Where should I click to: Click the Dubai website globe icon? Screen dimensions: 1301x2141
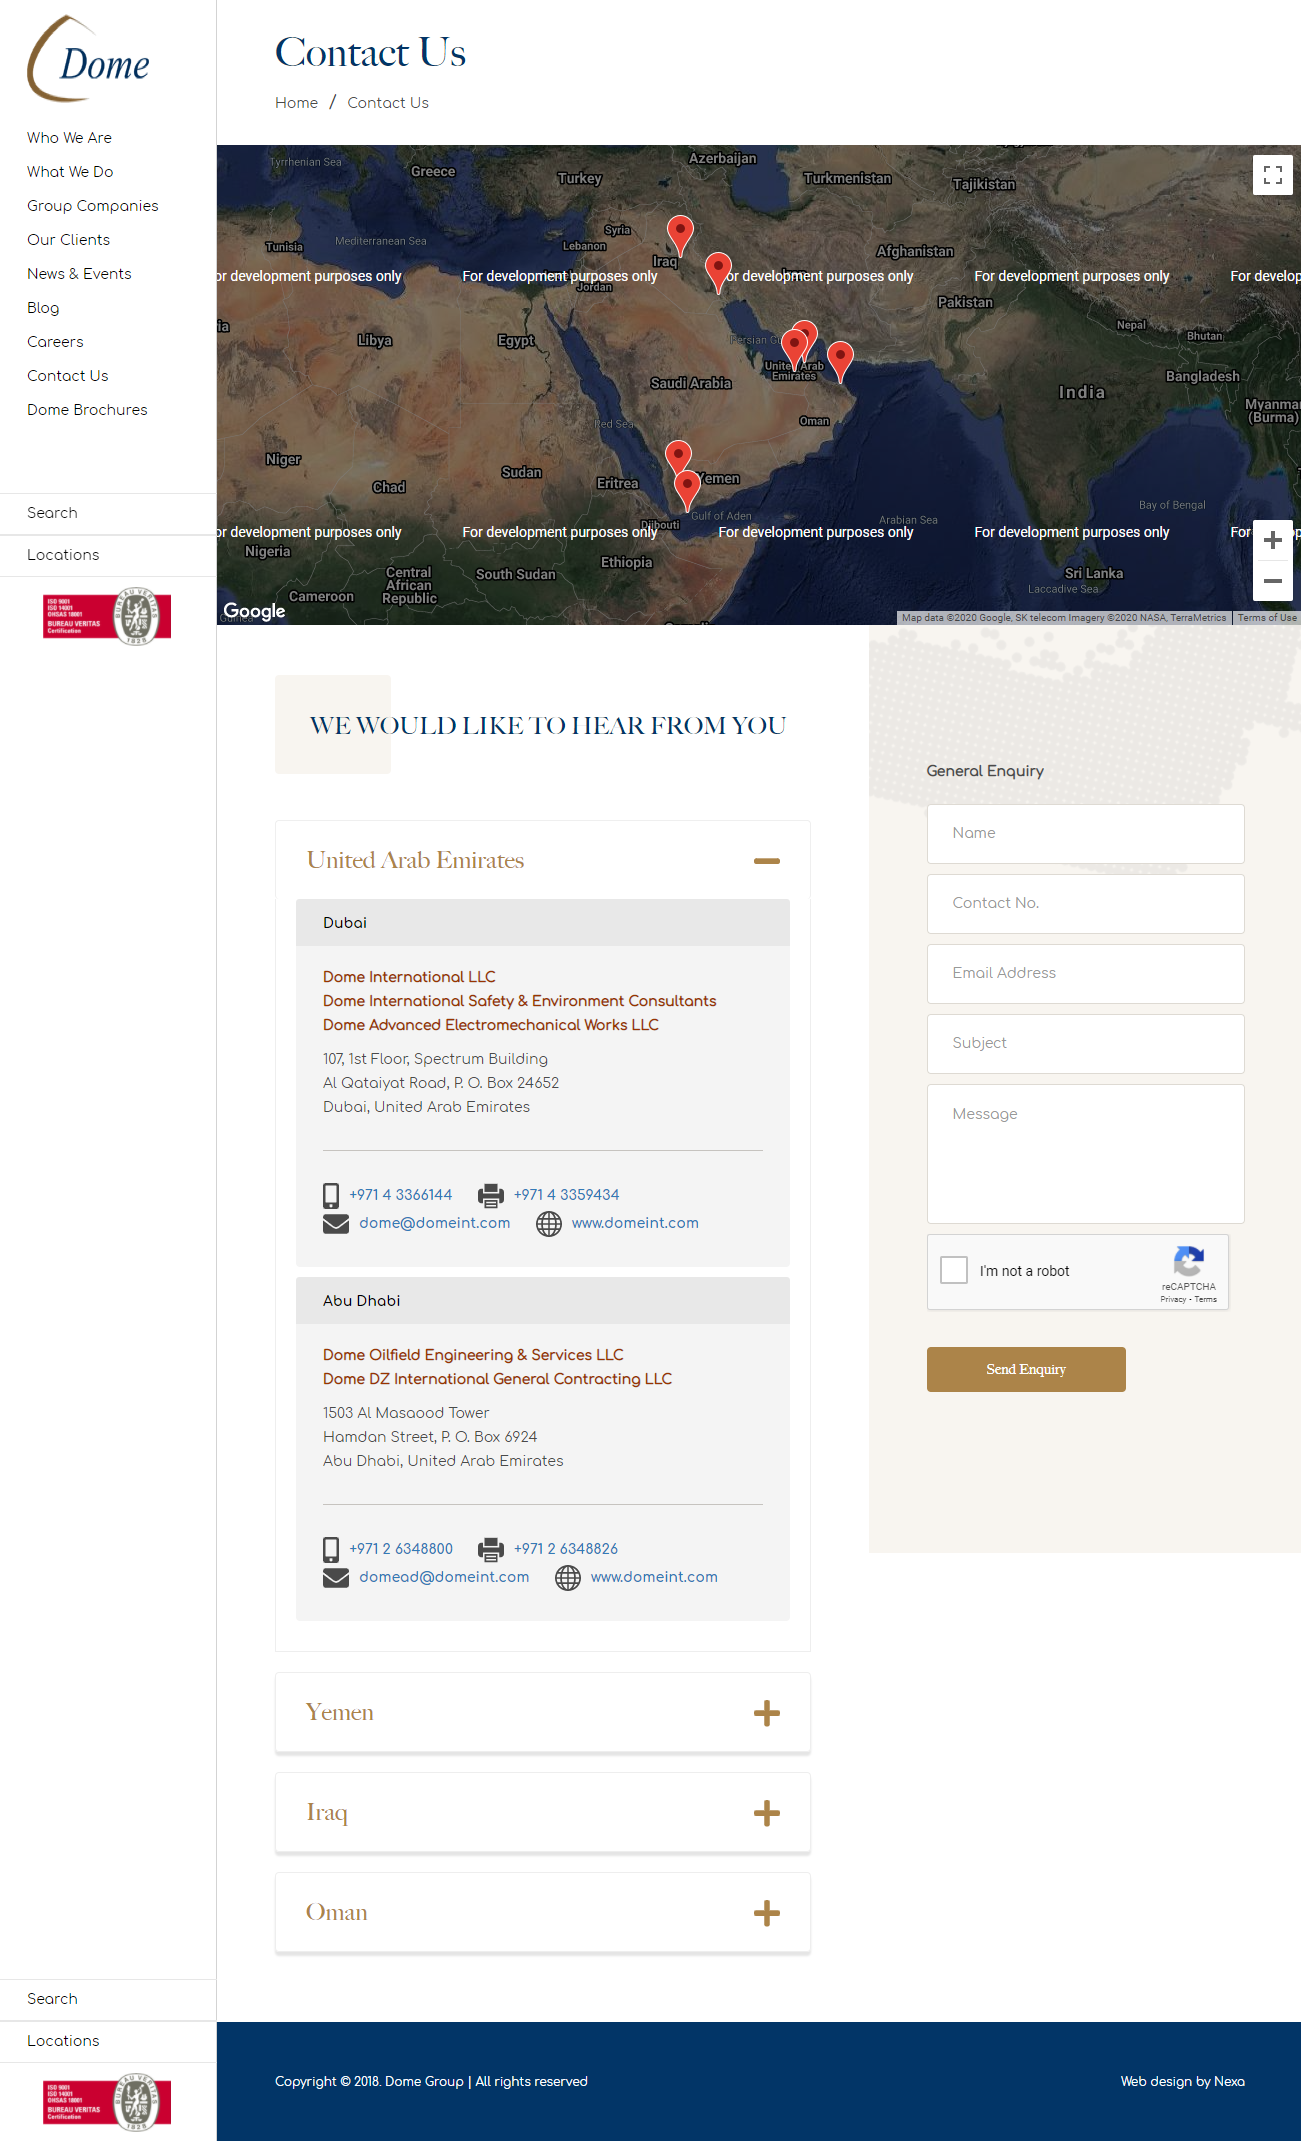tap(549, 1224)
